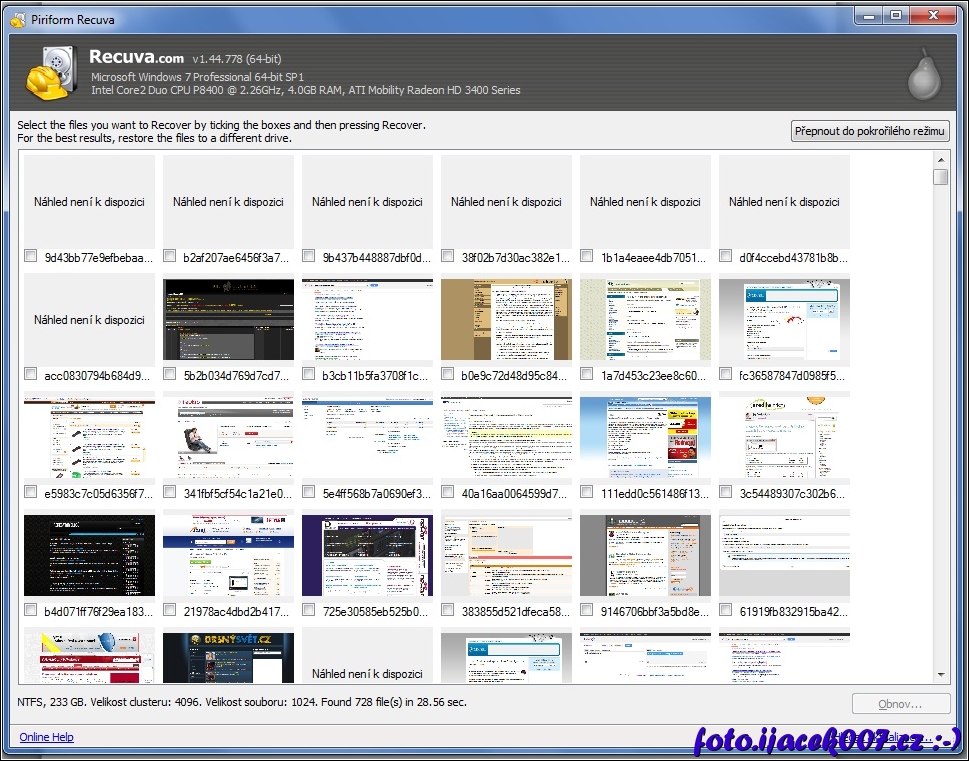
Task: Maximize the Piriform Recuva window
Action: [895, 16]
